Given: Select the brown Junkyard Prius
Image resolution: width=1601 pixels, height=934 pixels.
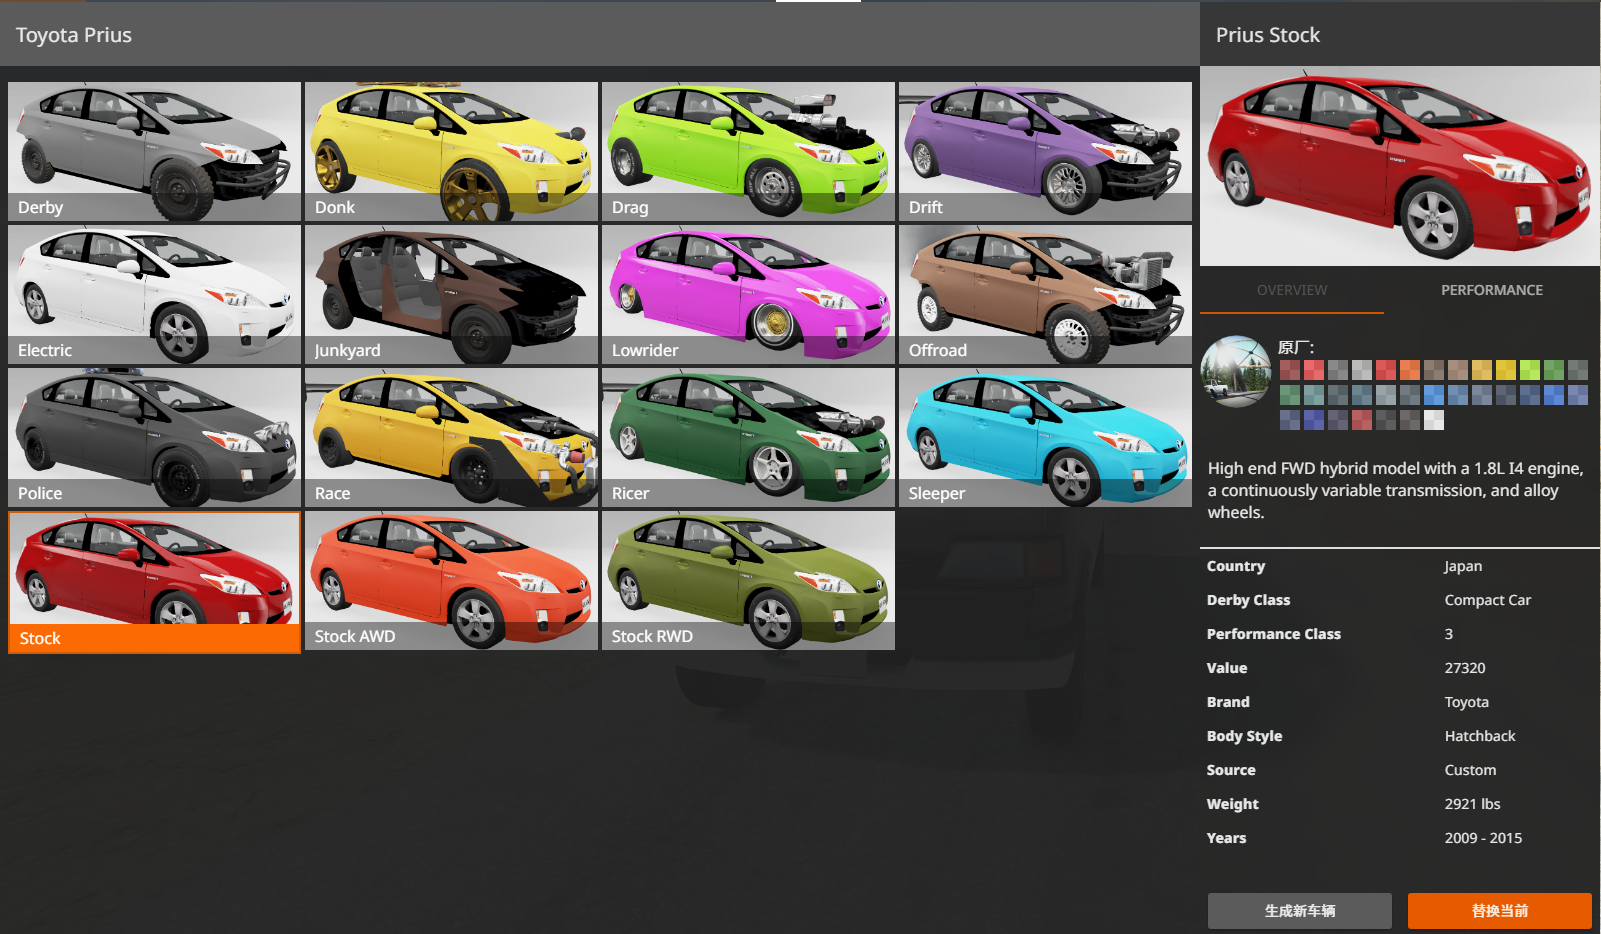Looking at the screenshot, I should point(451,294).
